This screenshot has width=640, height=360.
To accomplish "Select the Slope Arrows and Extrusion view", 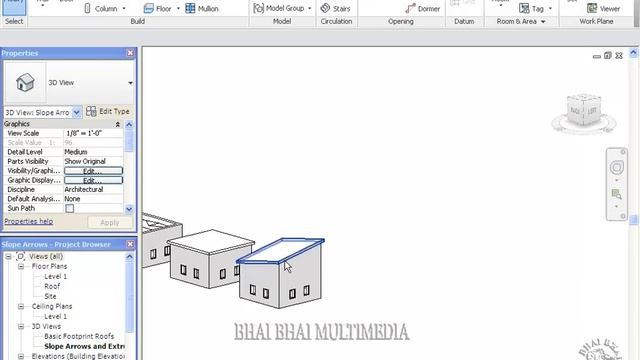I will (x=84, y=346).
